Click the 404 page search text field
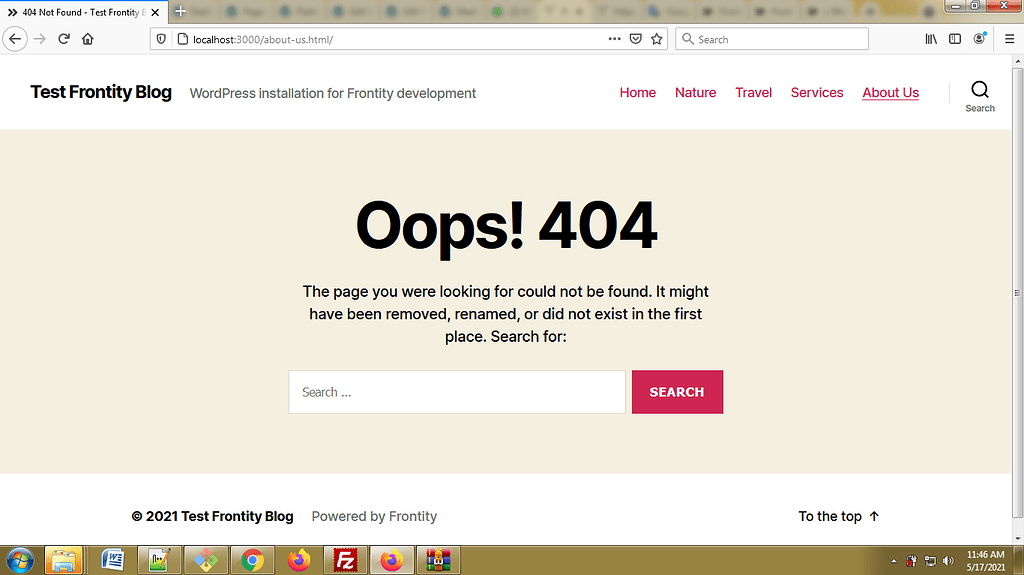1024x575 pixels. click(457, 392)
